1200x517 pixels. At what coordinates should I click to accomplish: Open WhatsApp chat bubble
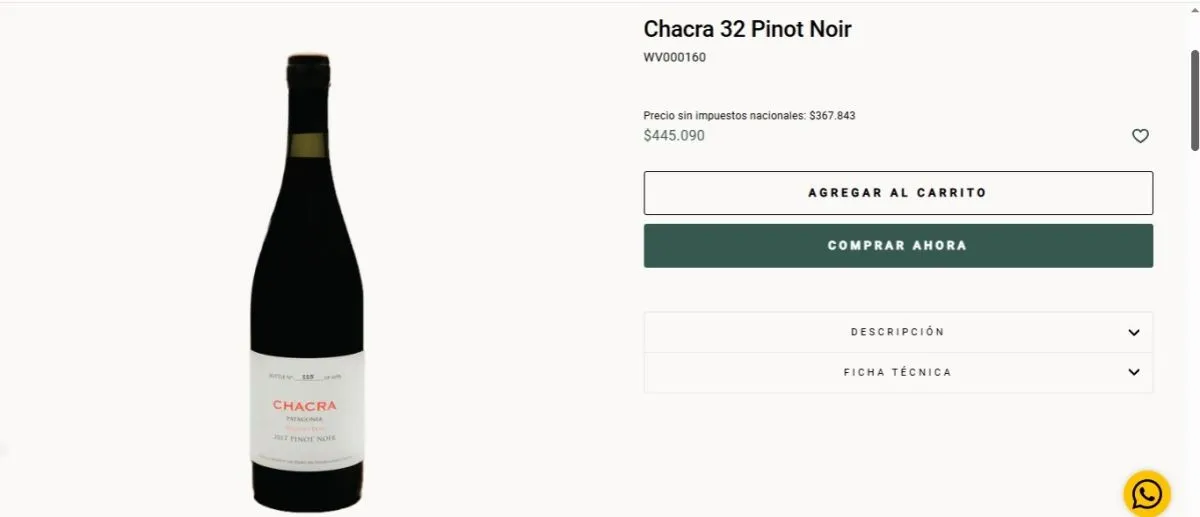(1146, 494)
